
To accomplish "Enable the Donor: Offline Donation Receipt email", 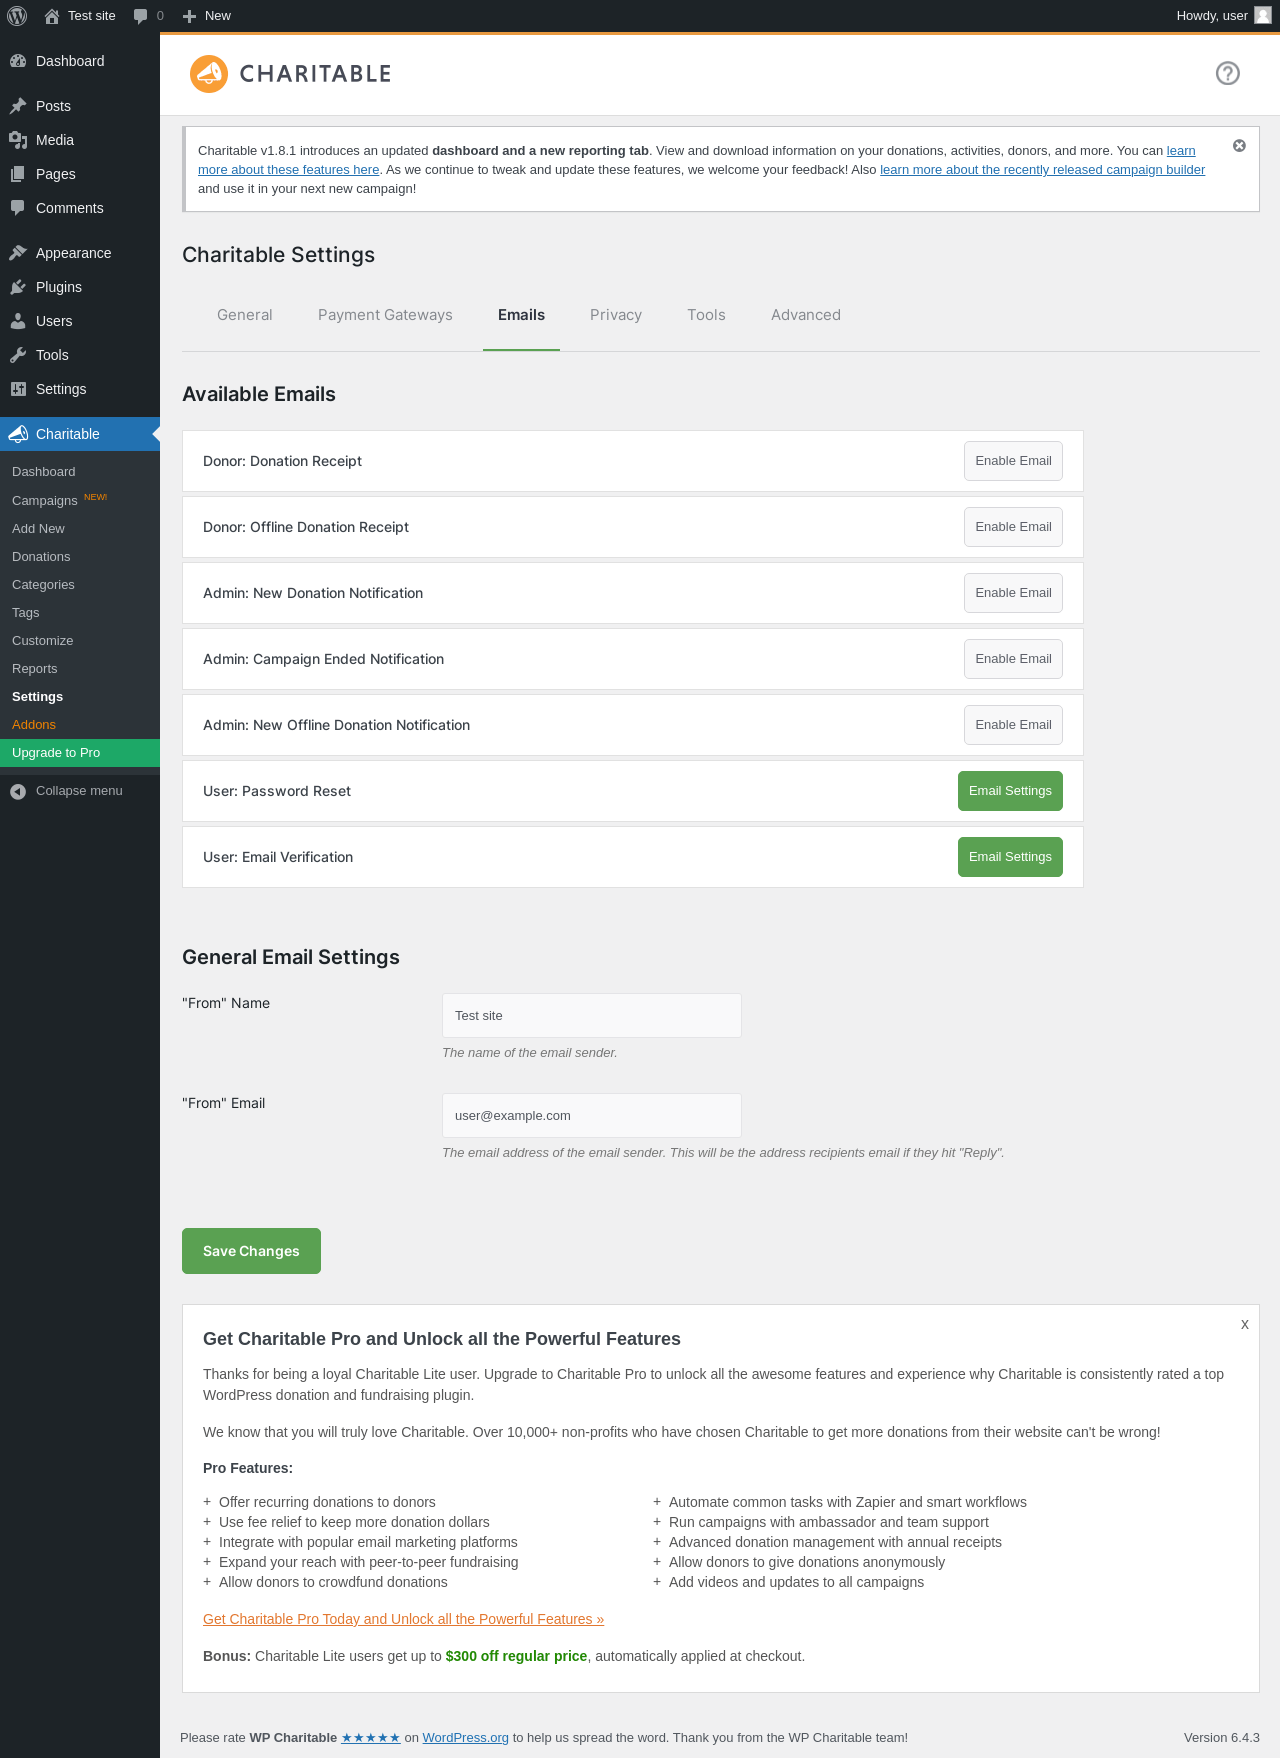I will (1013, 527).
